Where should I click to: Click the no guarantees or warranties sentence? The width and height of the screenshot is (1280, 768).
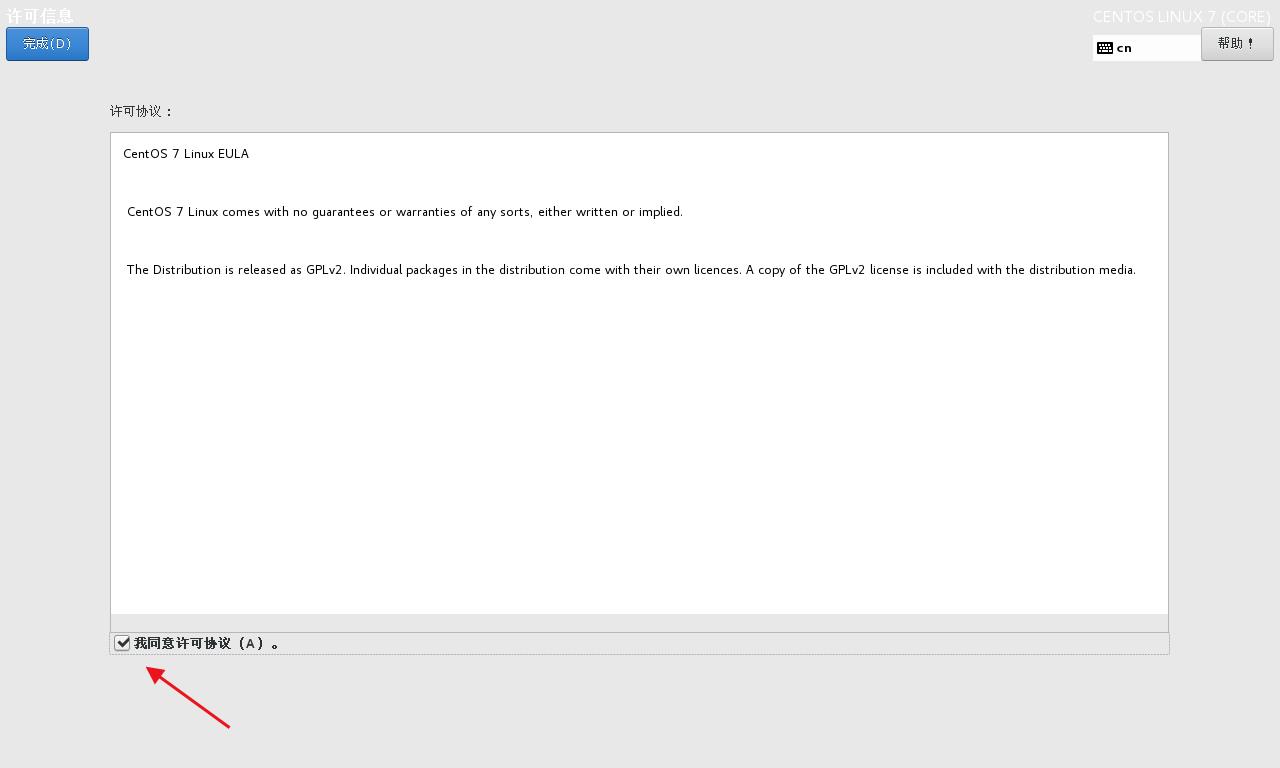tap(405, 212)
